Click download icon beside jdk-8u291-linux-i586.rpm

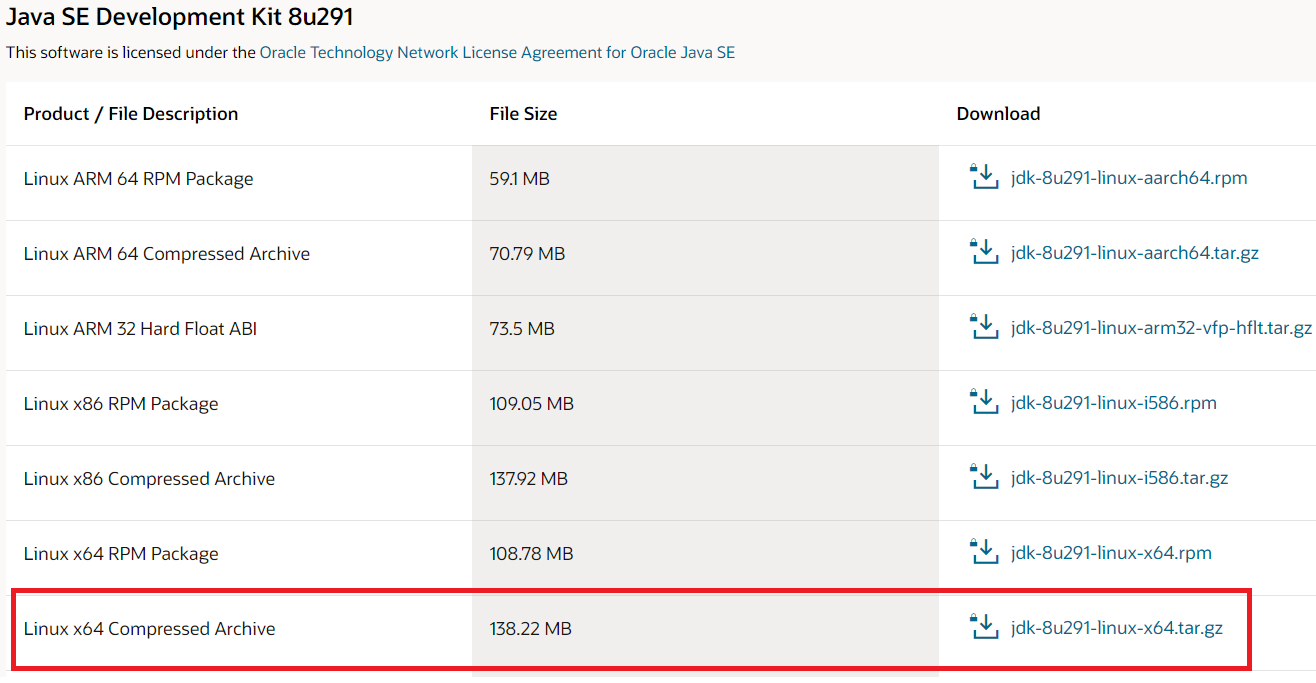985,402
